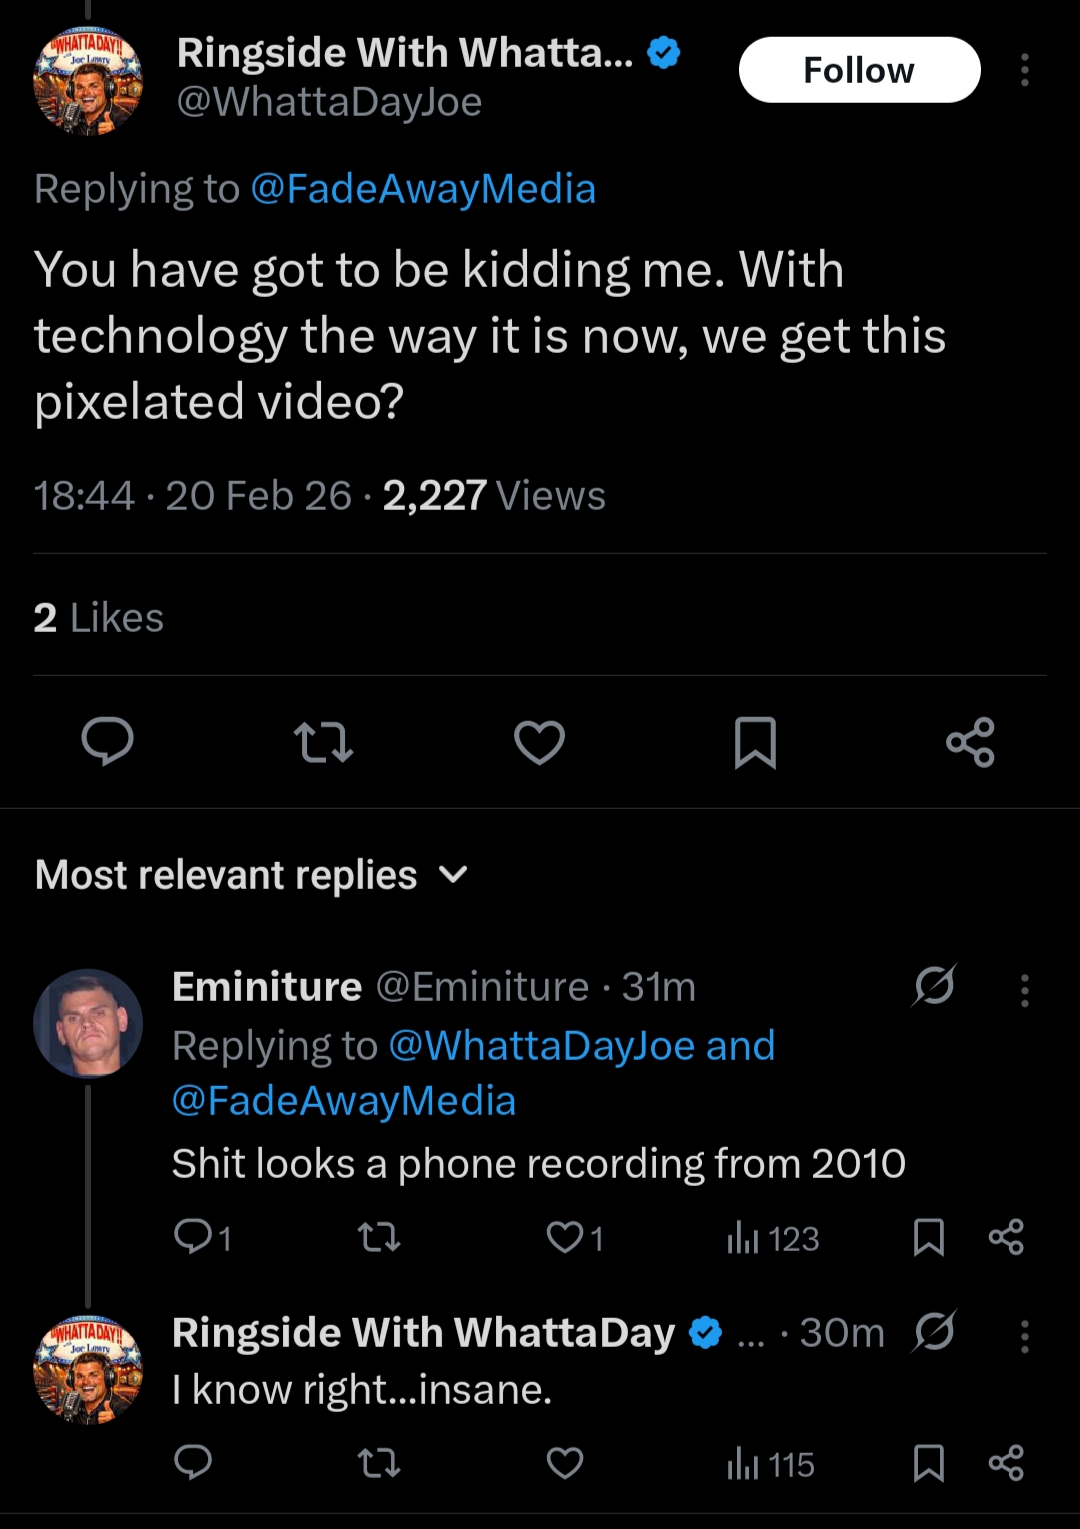This screenshot has width=1080, height=1529.
Task: Share Eminiture's reply
Action: click(1006, 1238)
